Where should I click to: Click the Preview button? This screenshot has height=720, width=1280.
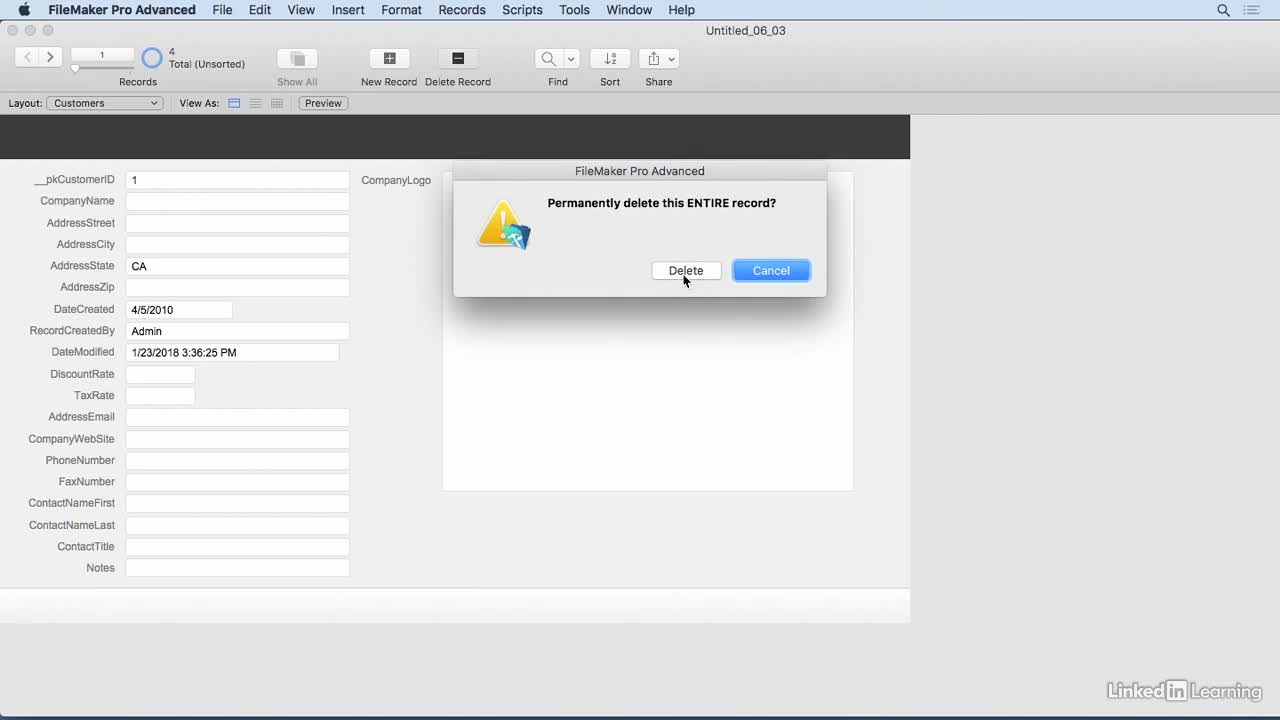323,103
